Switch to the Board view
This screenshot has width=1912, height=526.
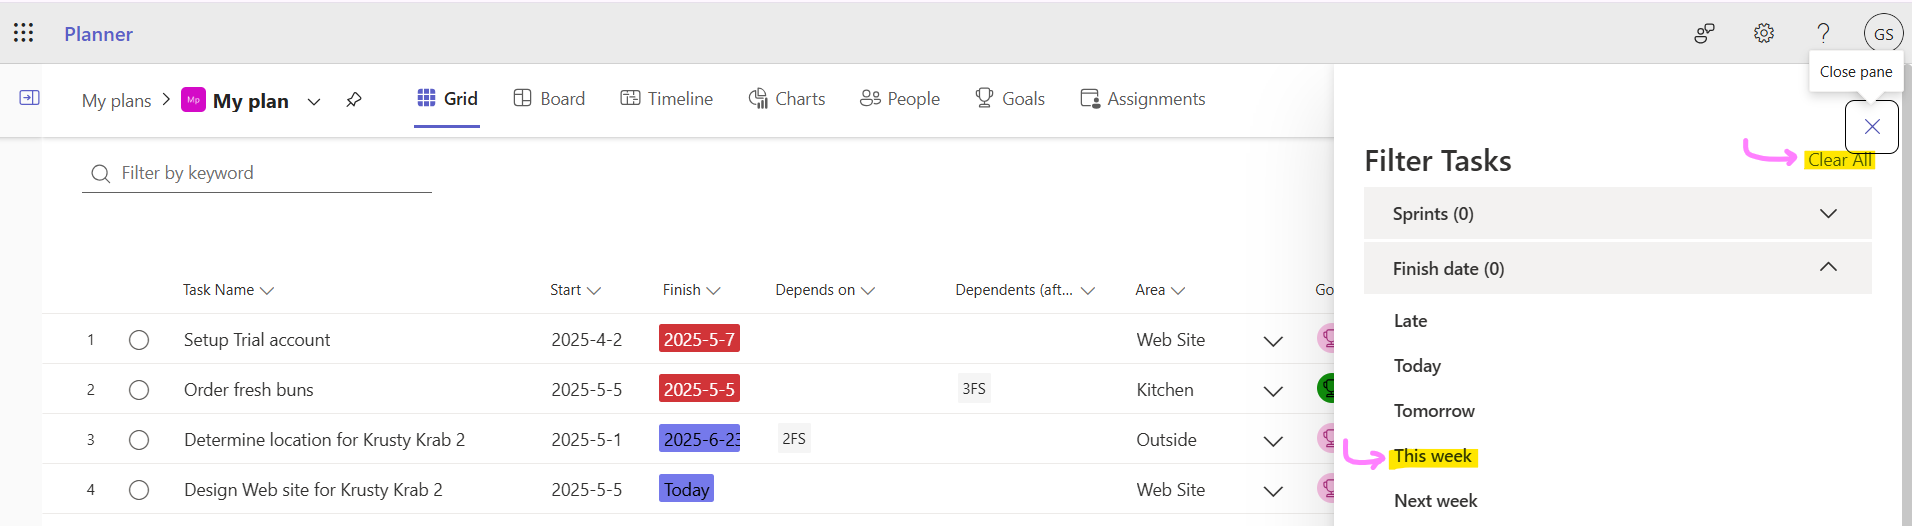point(549,98)
